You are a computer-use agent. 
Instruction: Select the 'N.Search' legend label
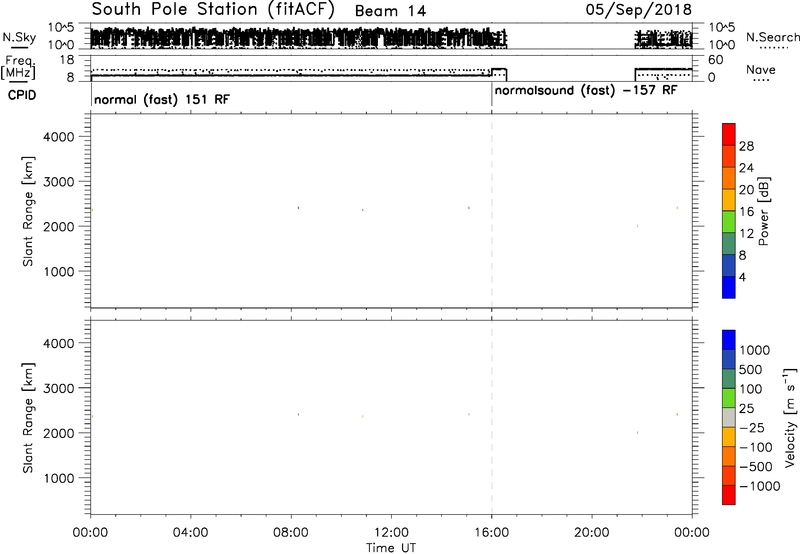point(772,37)
